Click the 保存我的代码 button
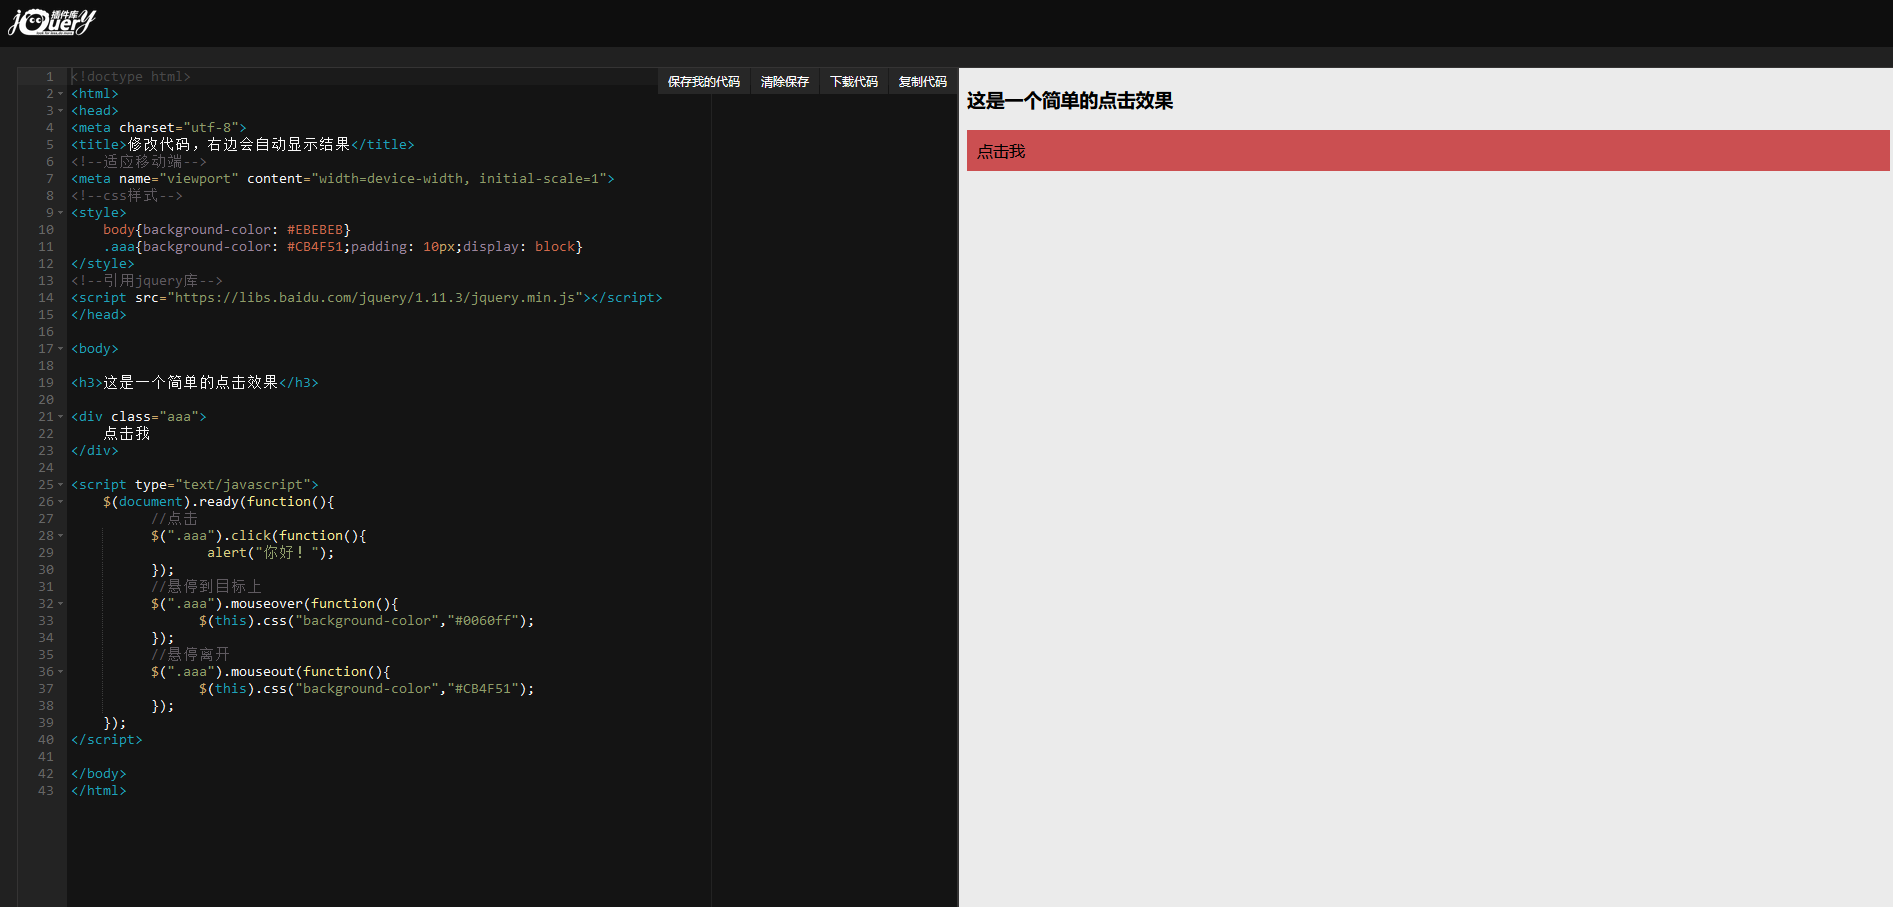Image resolution: width=1893 pixels, height=907 pixels. tap(704, 82)
